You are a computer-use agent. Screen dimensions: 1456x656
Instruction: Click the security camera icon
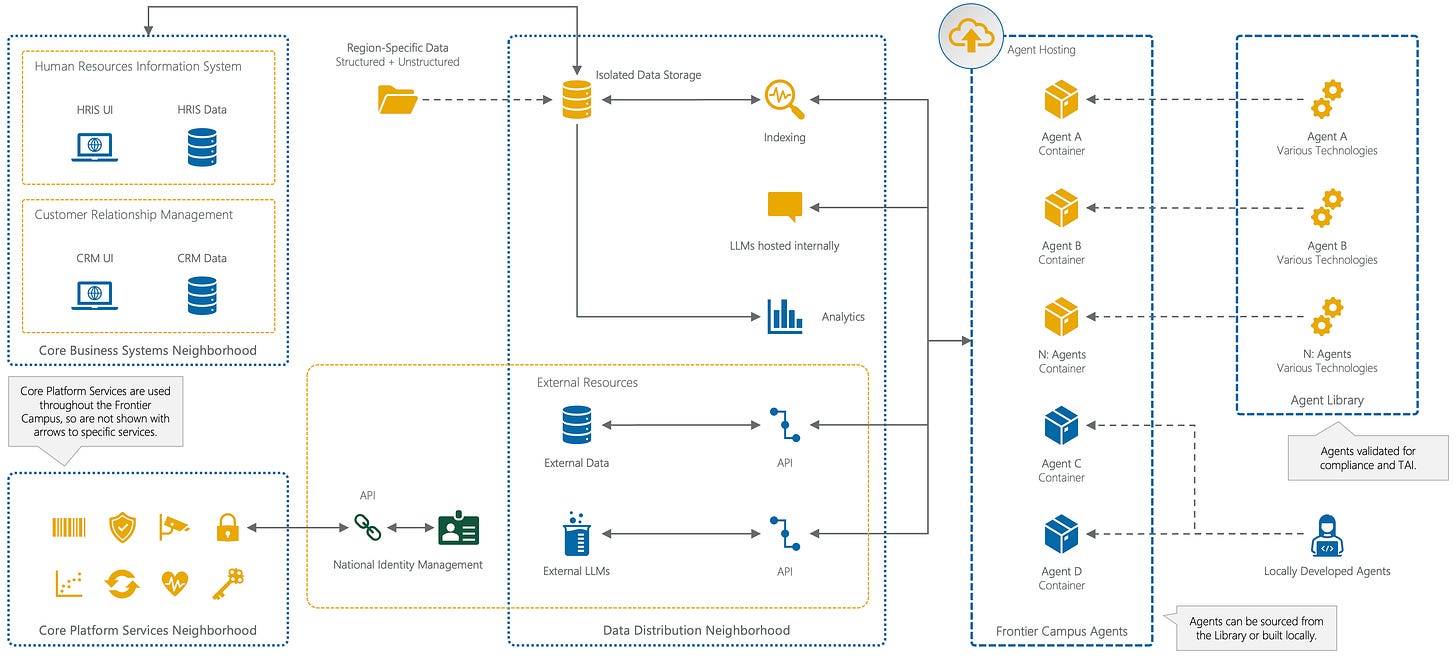(174, 526)
